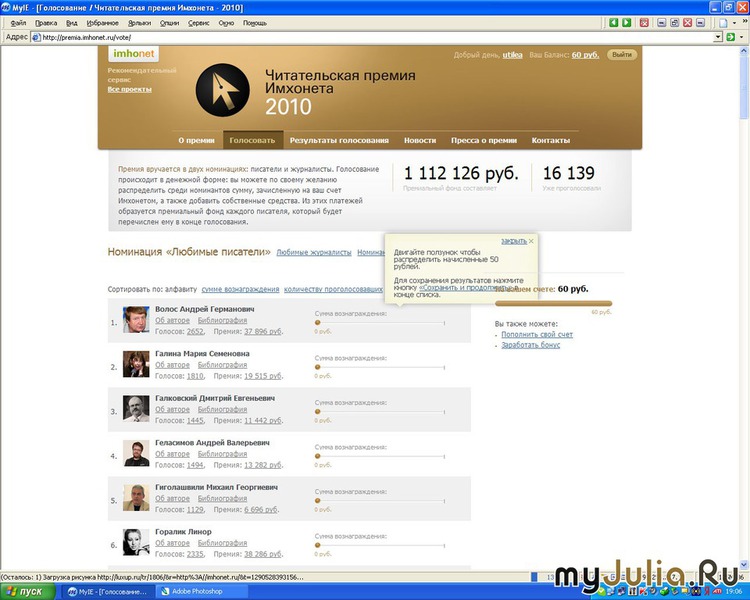This screenshot has height=600, width=750.
Task: Click votes link «1445» for Галковский
Action: (195, 421)
